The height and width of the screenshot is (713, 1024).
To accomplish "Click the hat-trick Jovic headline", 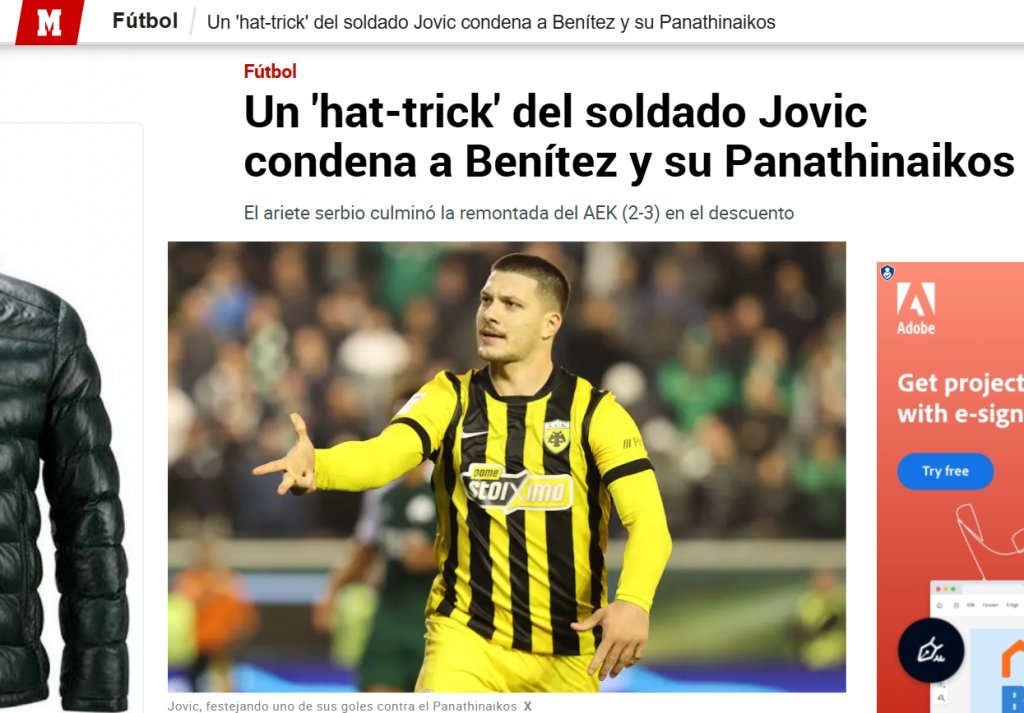I will coord(629,136).
